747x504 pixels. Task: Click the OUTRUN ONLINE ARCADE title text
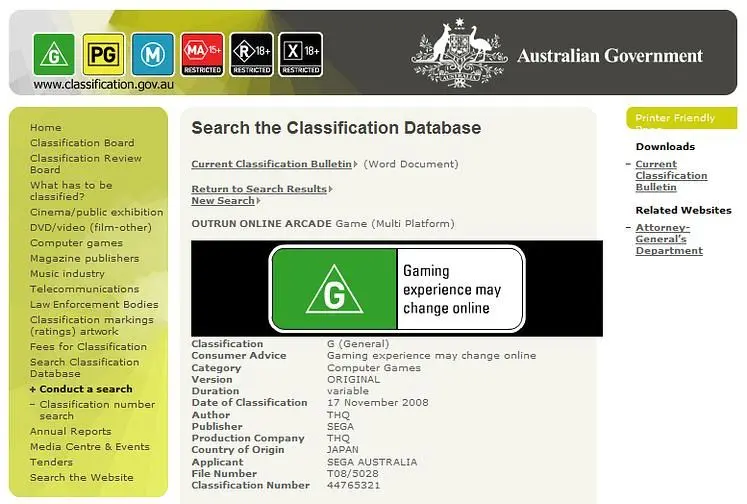point(262,223)
